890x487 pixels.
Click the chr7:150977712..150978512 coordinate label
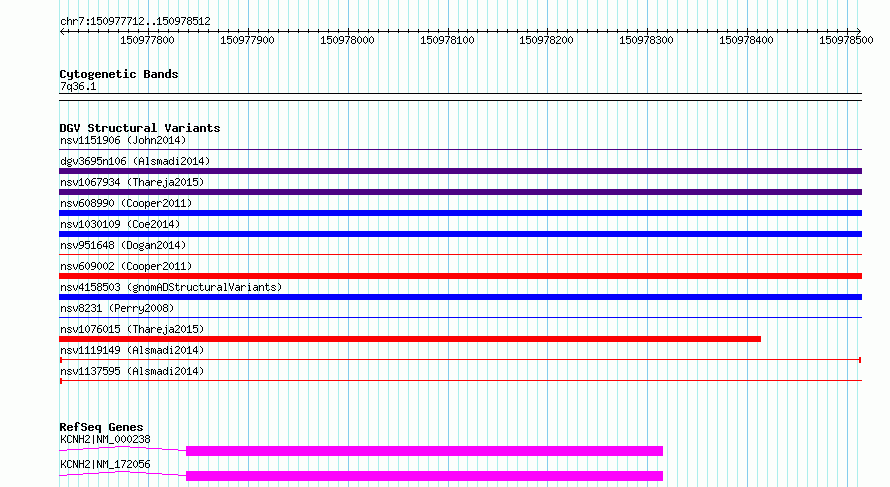135,21
